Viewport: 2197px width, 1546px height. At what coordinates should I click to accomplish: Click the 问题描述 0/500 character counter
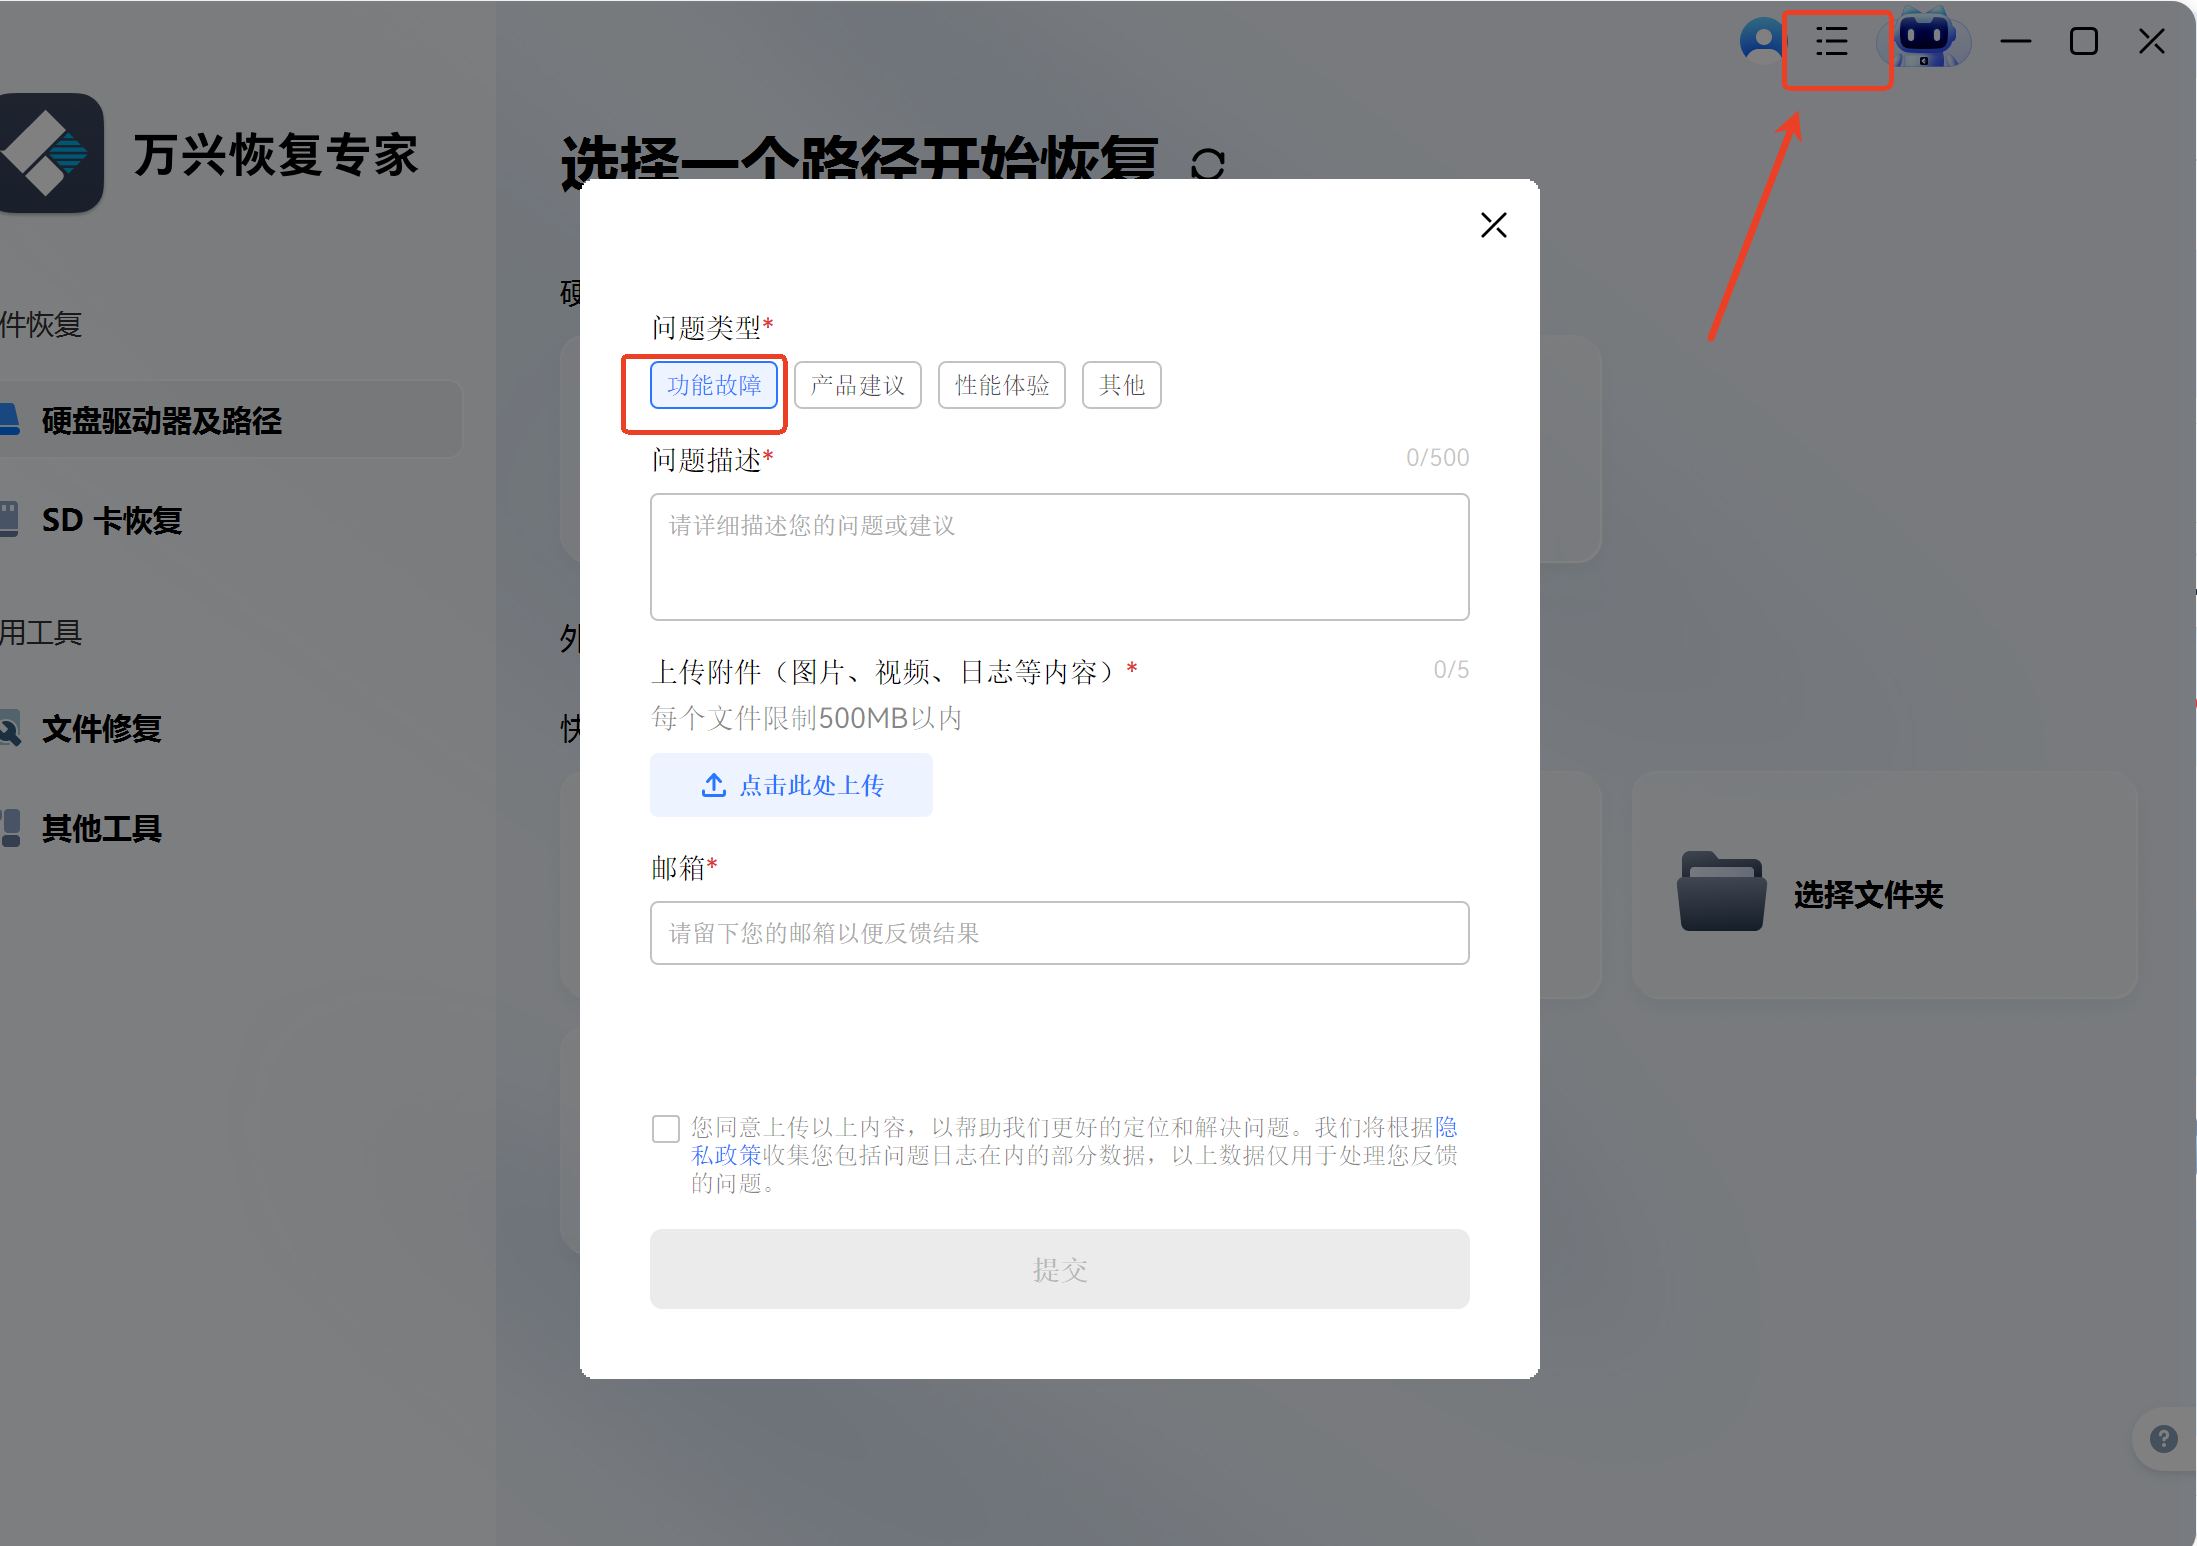point(1437,458)
